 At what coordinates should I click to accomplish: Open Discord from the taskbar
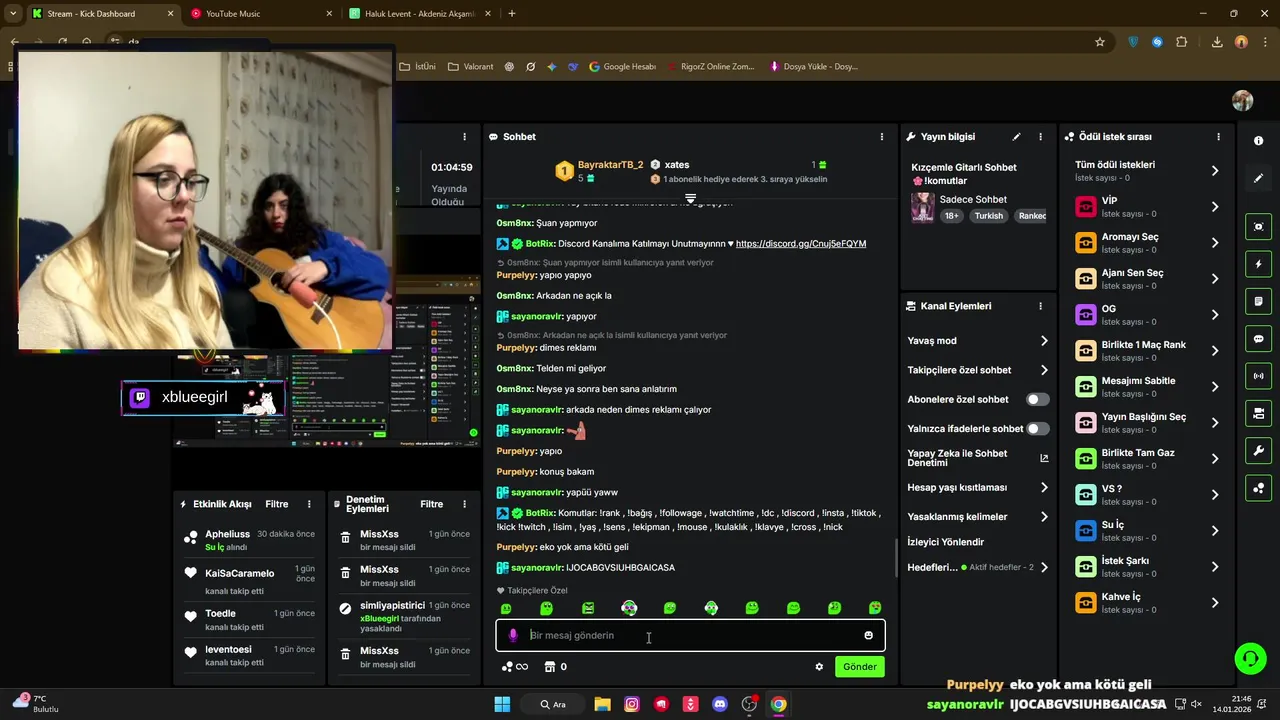pos(720,704)
